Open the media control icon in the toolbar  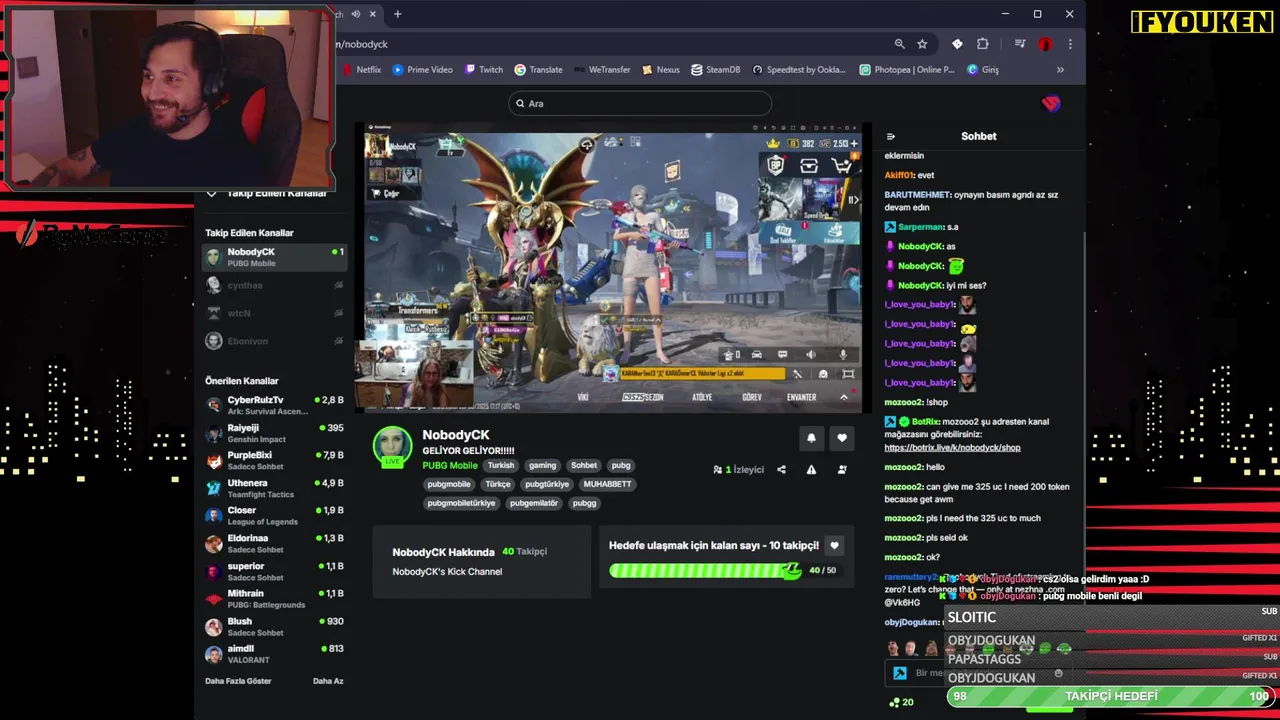[x=1020, y=44]
